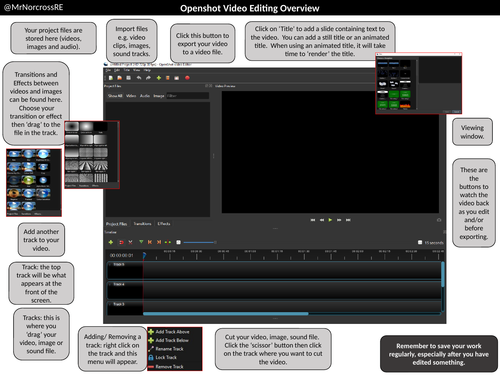The image size is (500, 375).
Task: Click the Undo arrow in toolbar
Action: [139, 78]
